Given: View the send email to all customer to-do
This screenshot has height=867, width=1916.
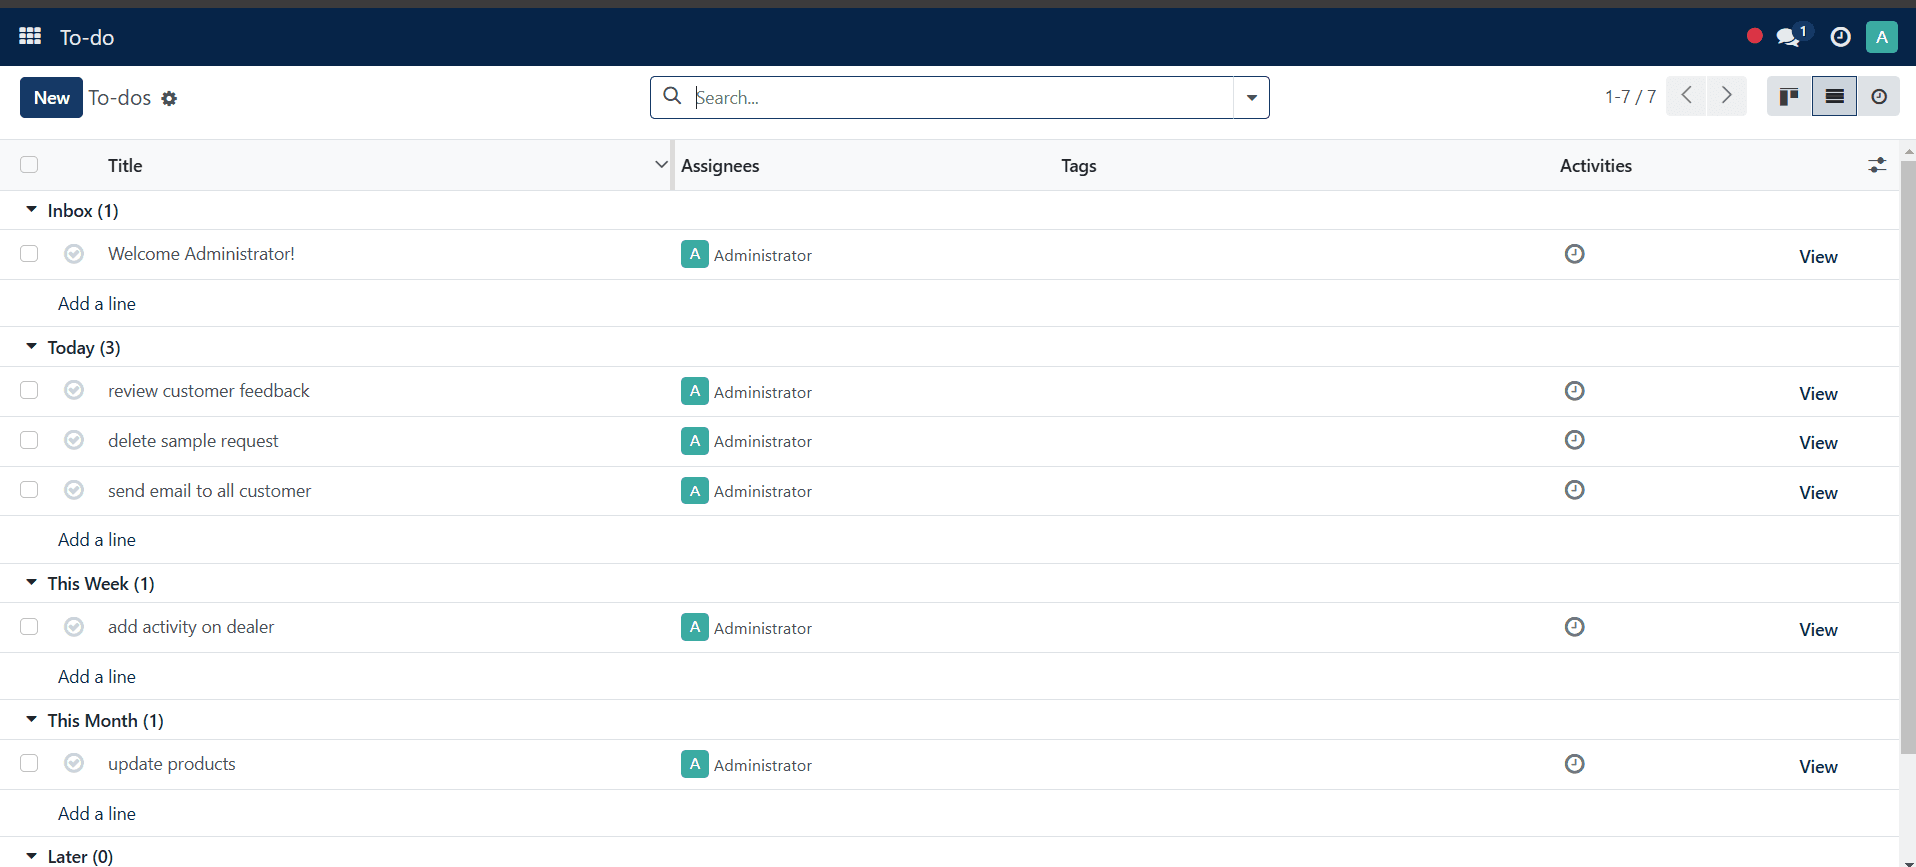Looking at the screenshot, I should pyautogui.click(x=1818, y=493).
